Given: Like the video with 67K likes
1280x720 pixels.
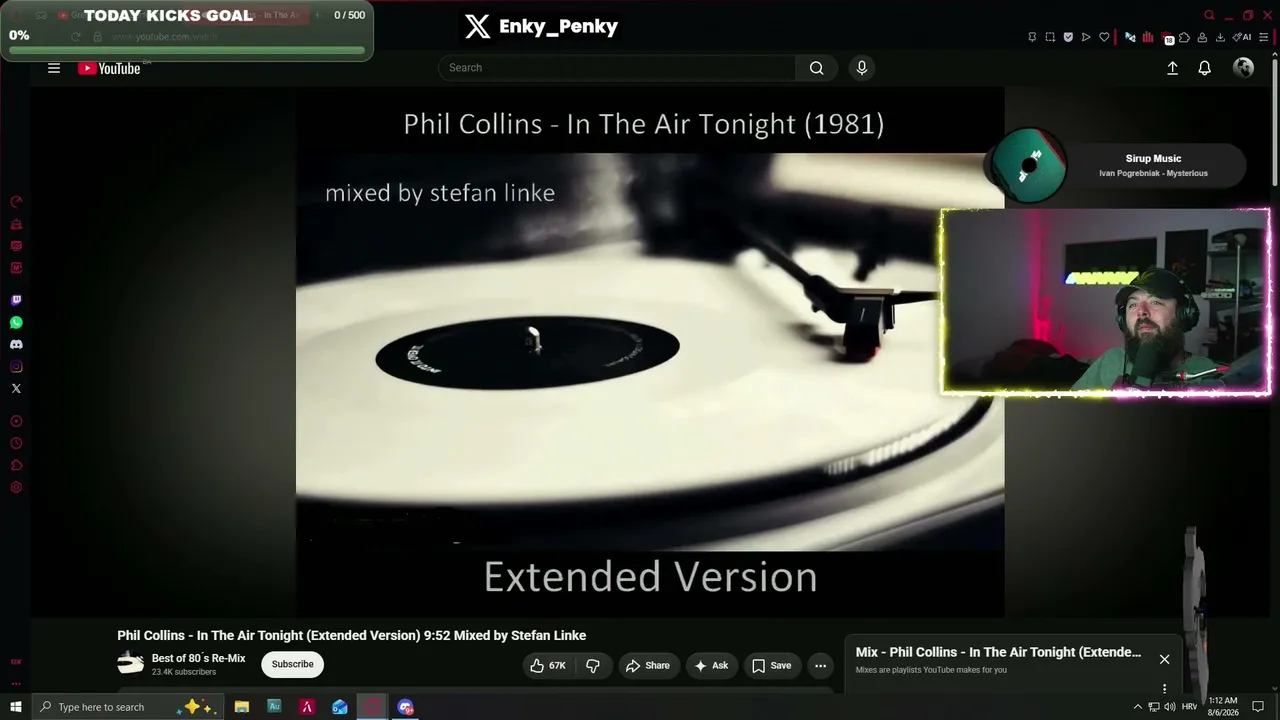Looking at the screenshot, I should pyautogui.click(x=547, y=666).
